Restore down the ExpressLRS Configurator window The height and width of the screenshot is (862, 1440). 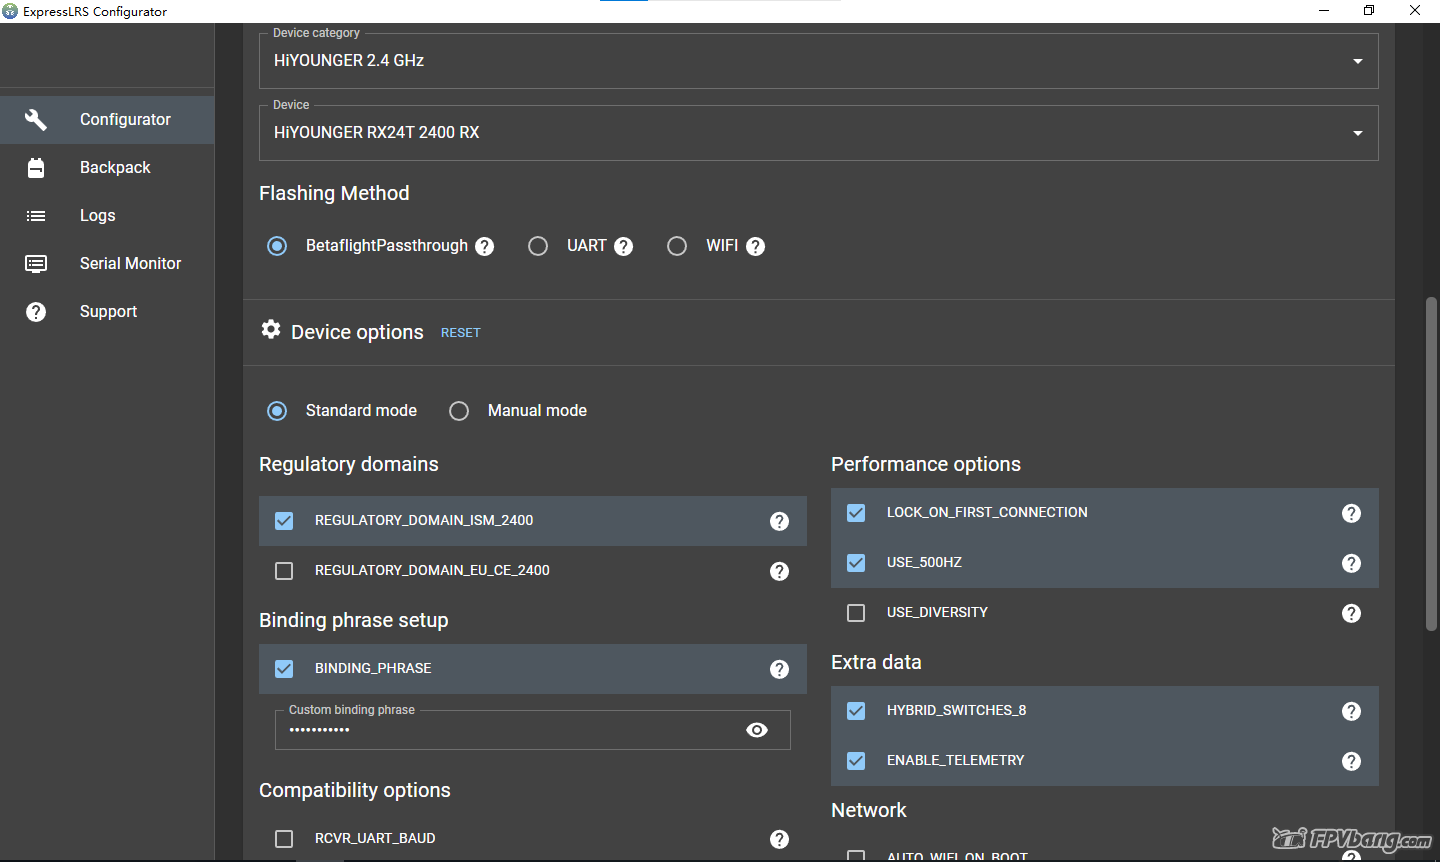[1369, 11]
